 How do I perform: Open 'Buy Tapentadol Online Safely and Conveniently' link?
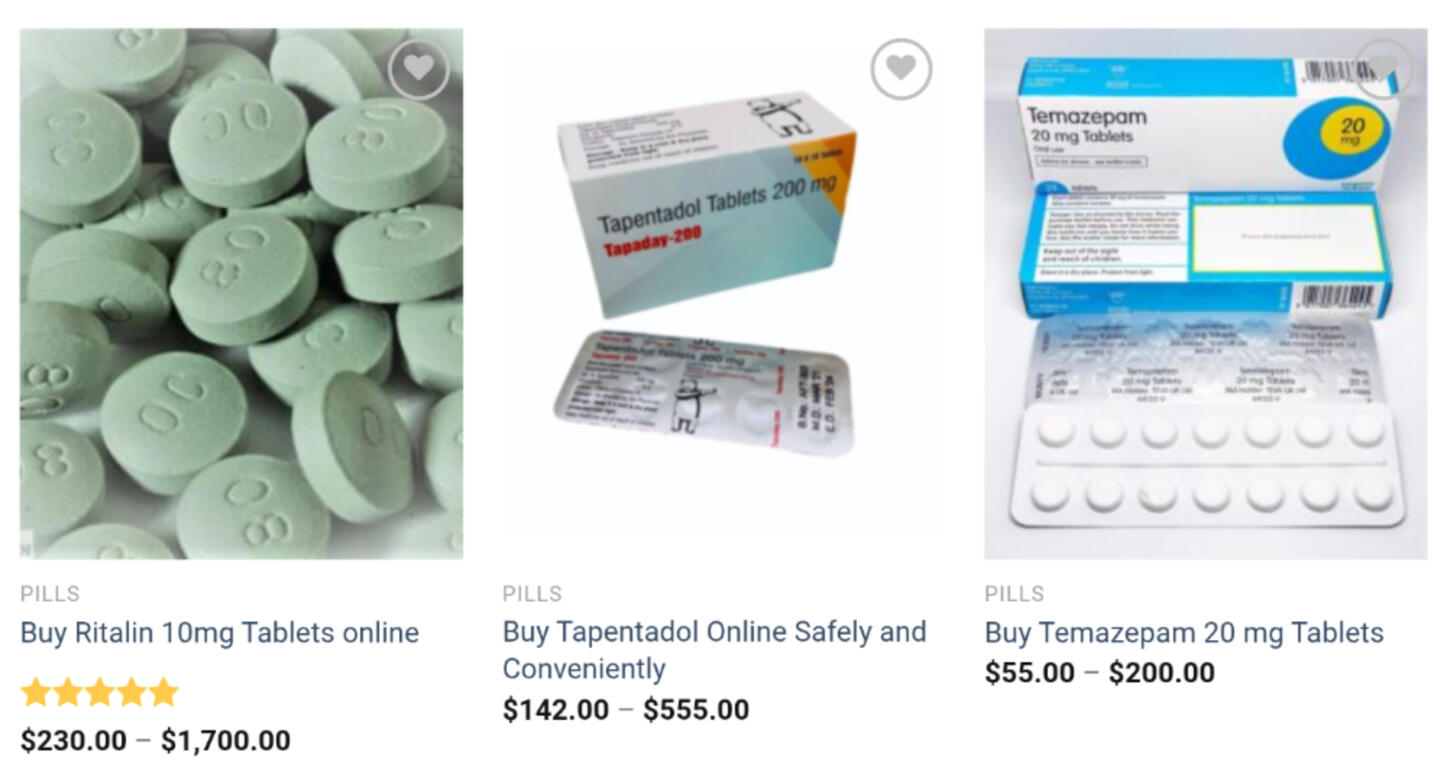click(714, 650)
